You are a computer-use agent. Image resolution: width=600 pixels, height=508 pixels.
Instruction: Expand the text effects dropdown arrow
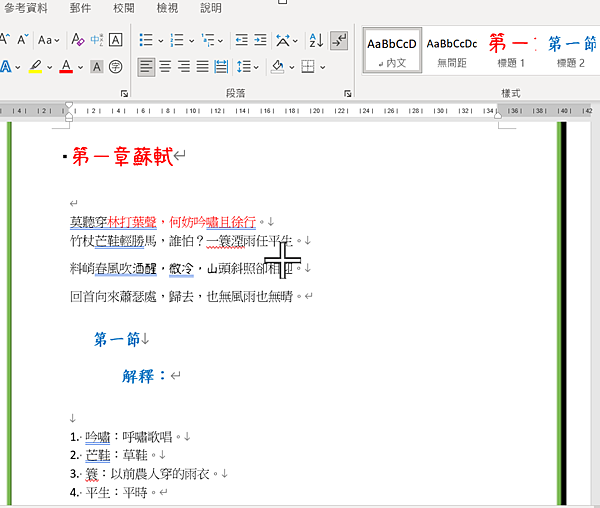click(18, 68)
